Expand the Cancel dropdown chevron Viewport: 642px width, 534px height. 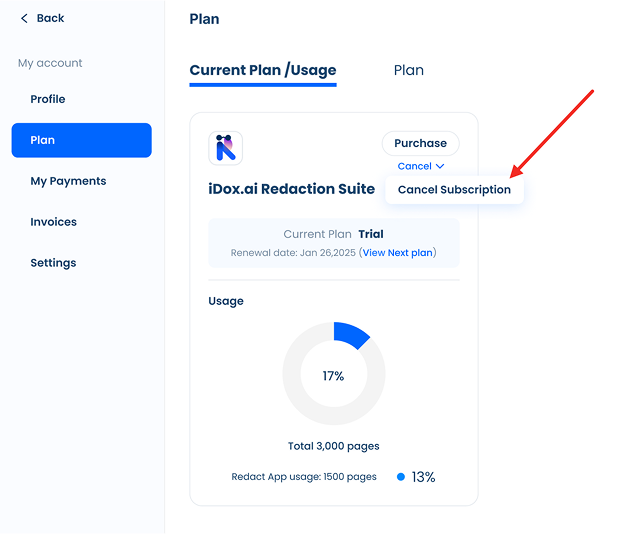tap(440, 167)
